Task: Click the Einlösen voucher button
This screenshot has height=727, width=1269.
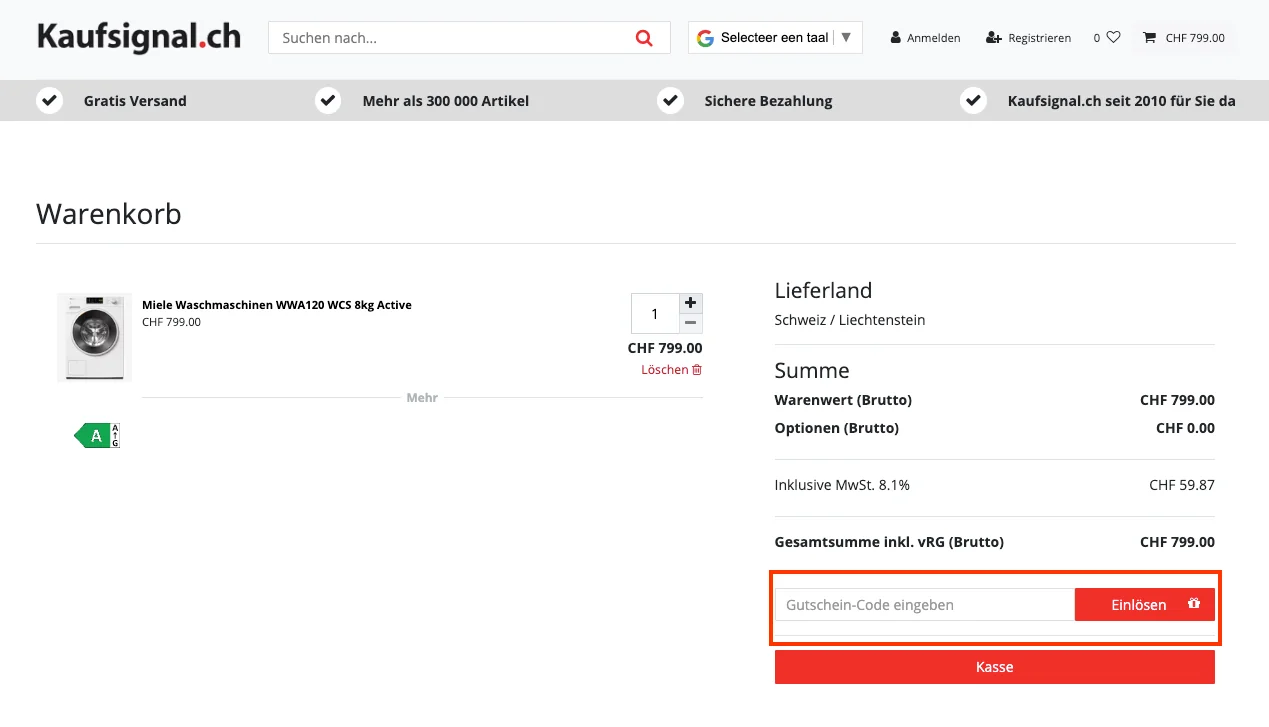Action: [1138, 604]
